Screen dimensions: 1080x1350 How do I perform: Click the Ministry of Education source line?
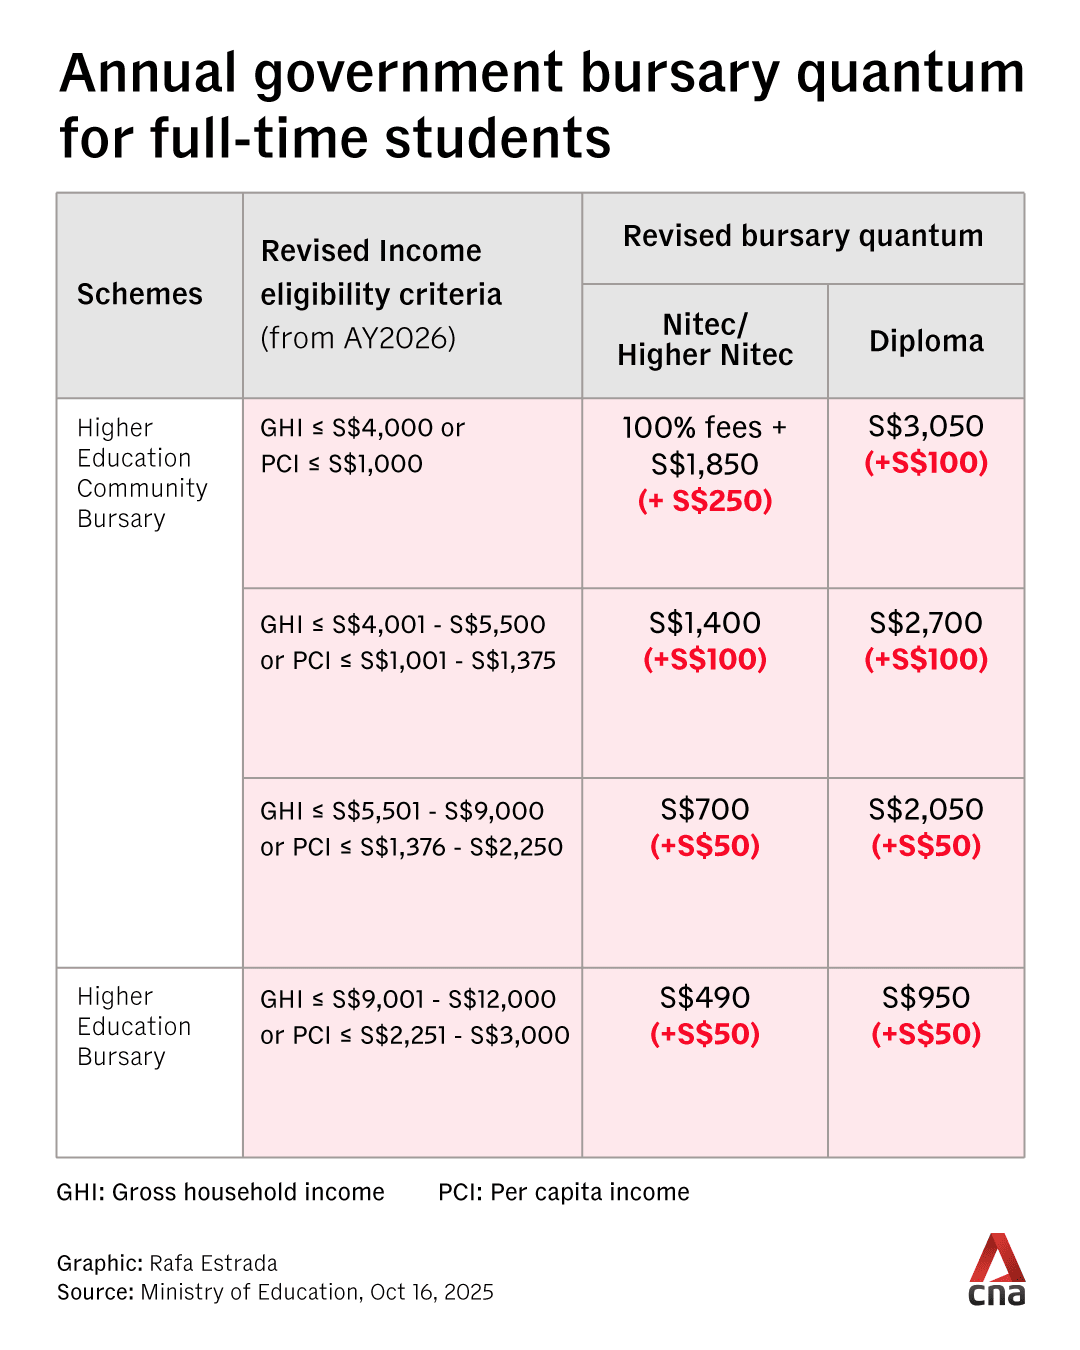click(275, 1292)
